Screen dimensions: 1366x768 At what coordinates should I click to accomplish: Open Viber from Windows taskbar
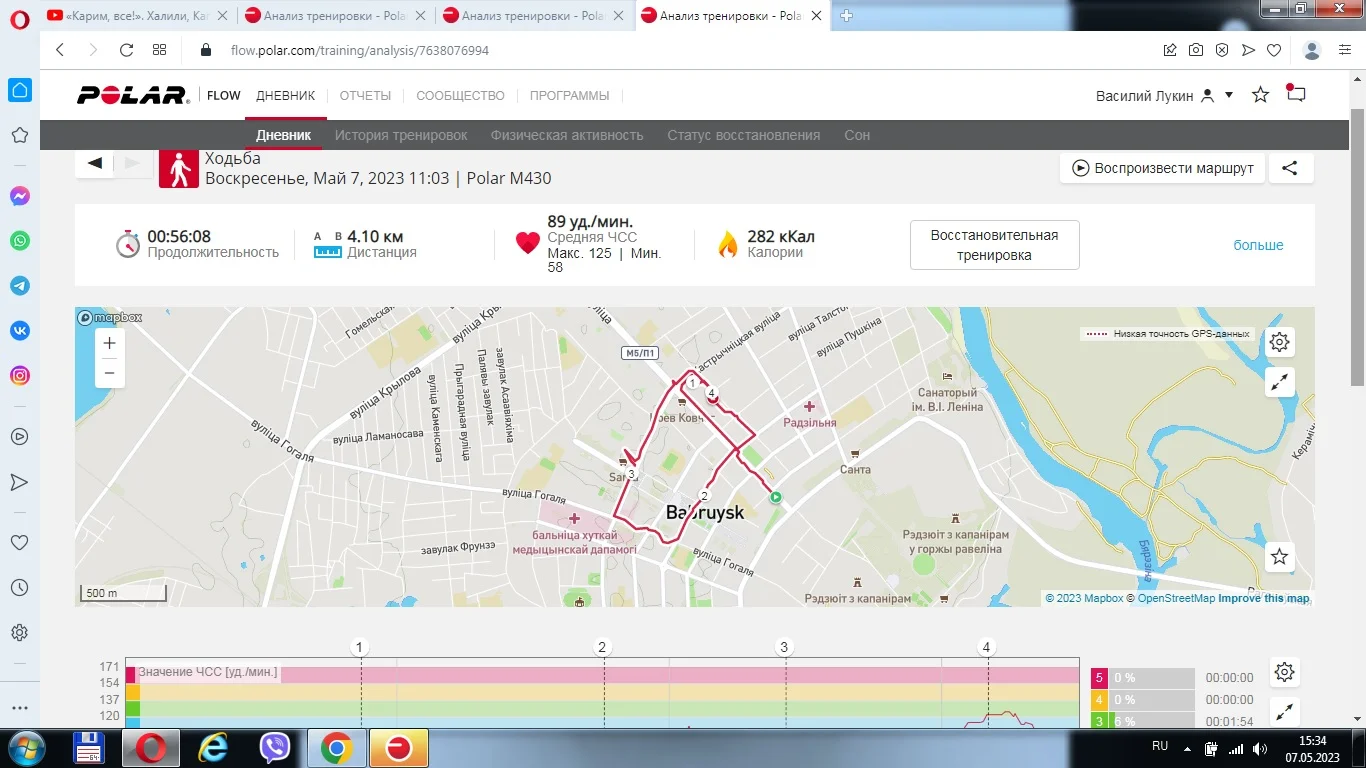point(274,747)
